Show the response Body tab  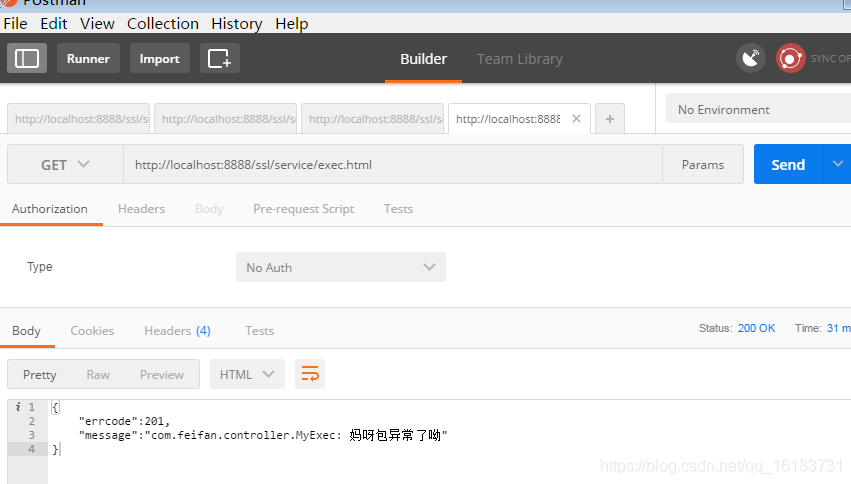click(27, 331)
